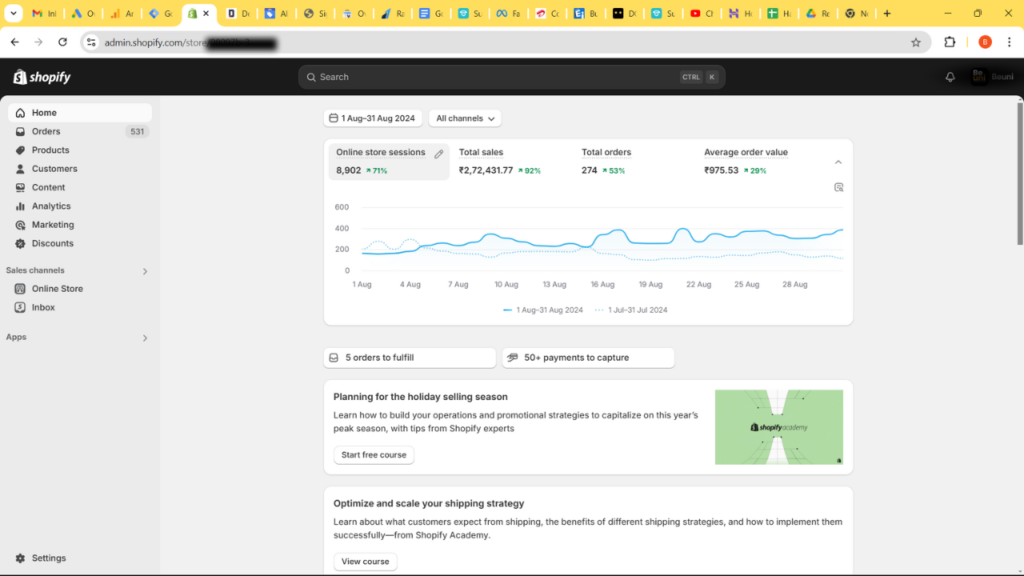
Task: Open the browser extensions puzzle icon
Action: coord(950,42)
